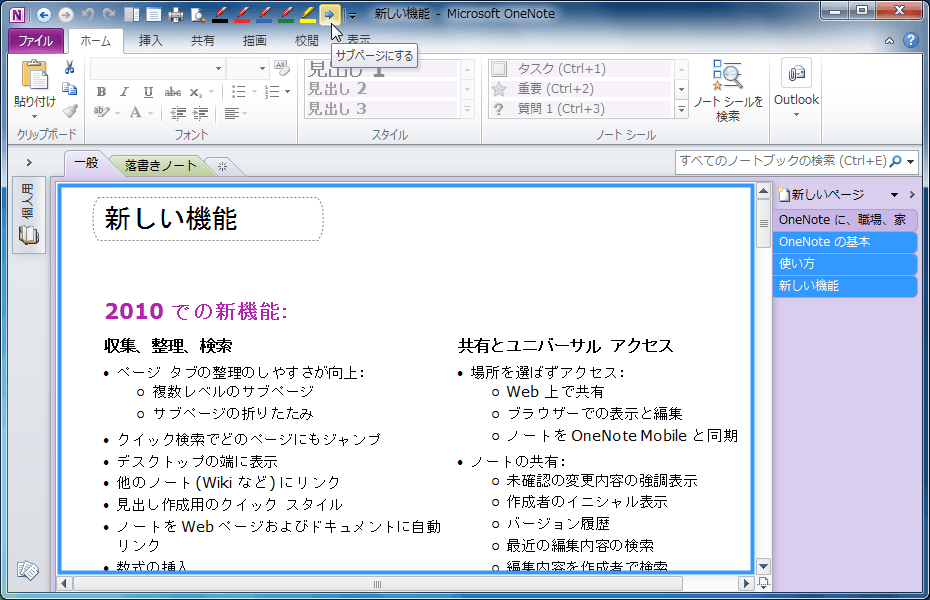The width and height of the screenshot is (930, 600).
Task: Click the Make Subpage arrow button
Action: pyautogui.click(x=330, y=15)
